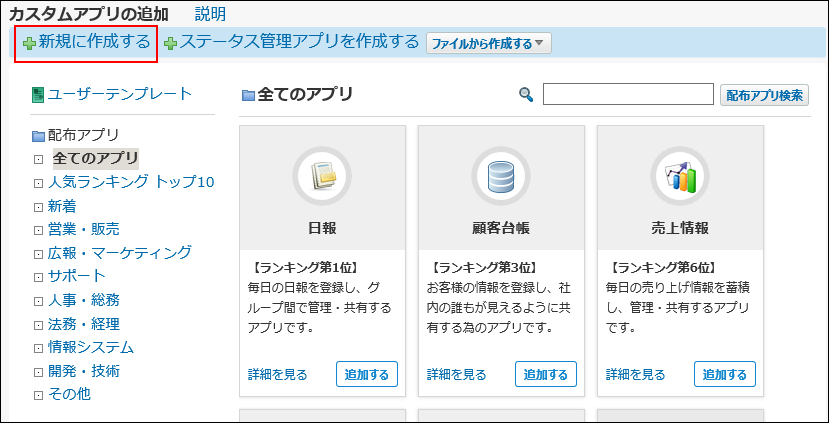Click the 売上情報 chart icon
This screenshot has width=829, height=423.
pyautogui.click(x=679, y=176)
